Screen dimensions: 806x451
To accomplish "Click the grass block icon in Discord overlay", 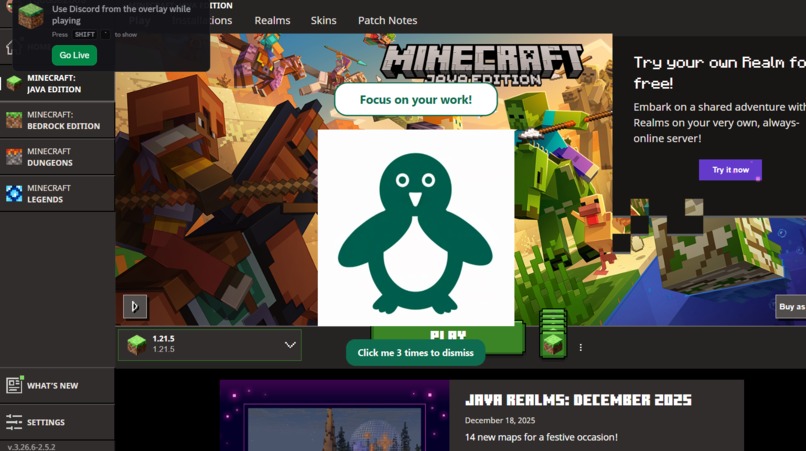I will click(31, 15).
